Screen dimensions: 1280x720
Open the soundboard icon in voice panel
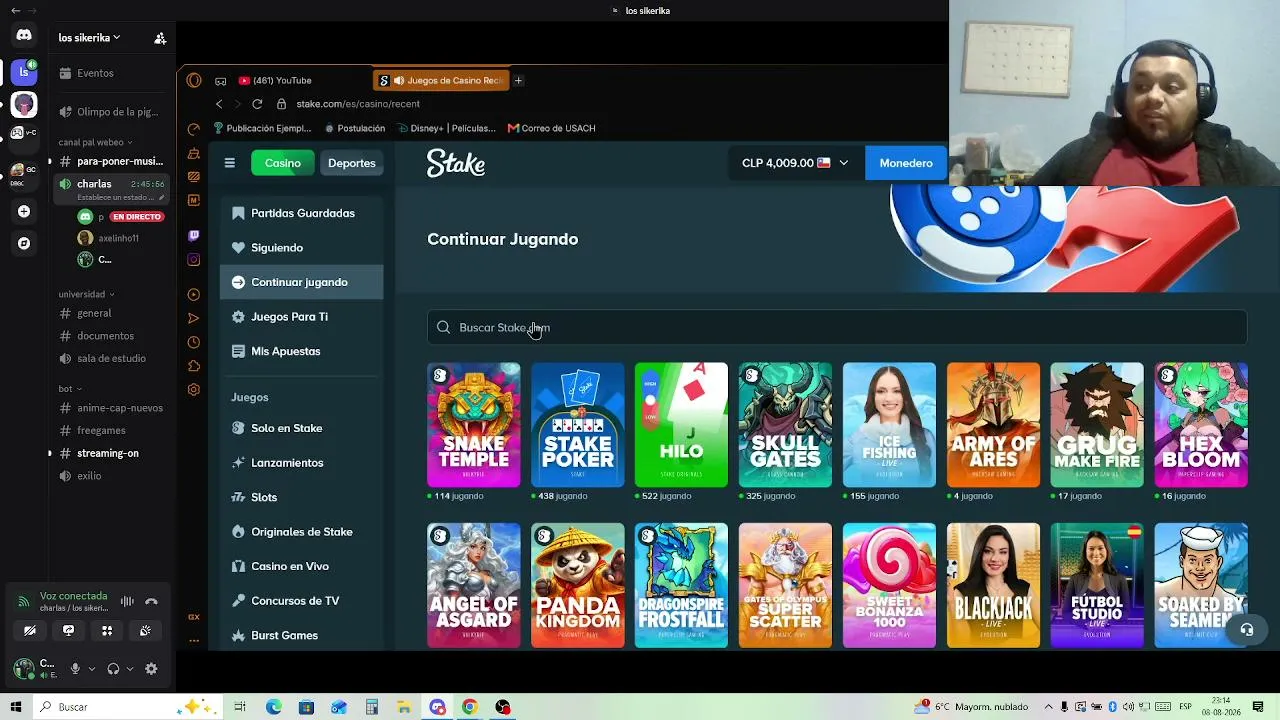click(145, 630)
